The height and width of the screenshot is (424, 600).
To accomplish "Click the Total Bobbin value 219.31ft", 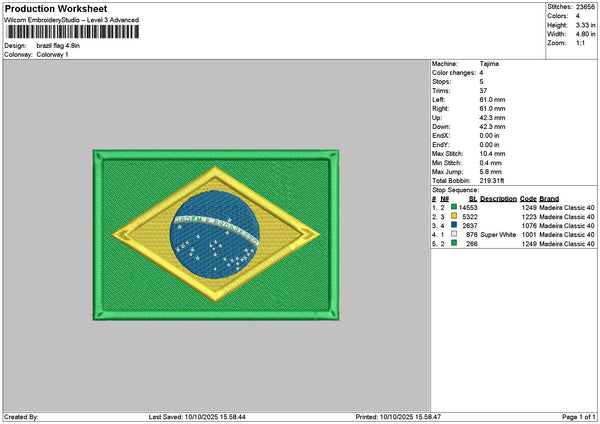I will point(491,181).
